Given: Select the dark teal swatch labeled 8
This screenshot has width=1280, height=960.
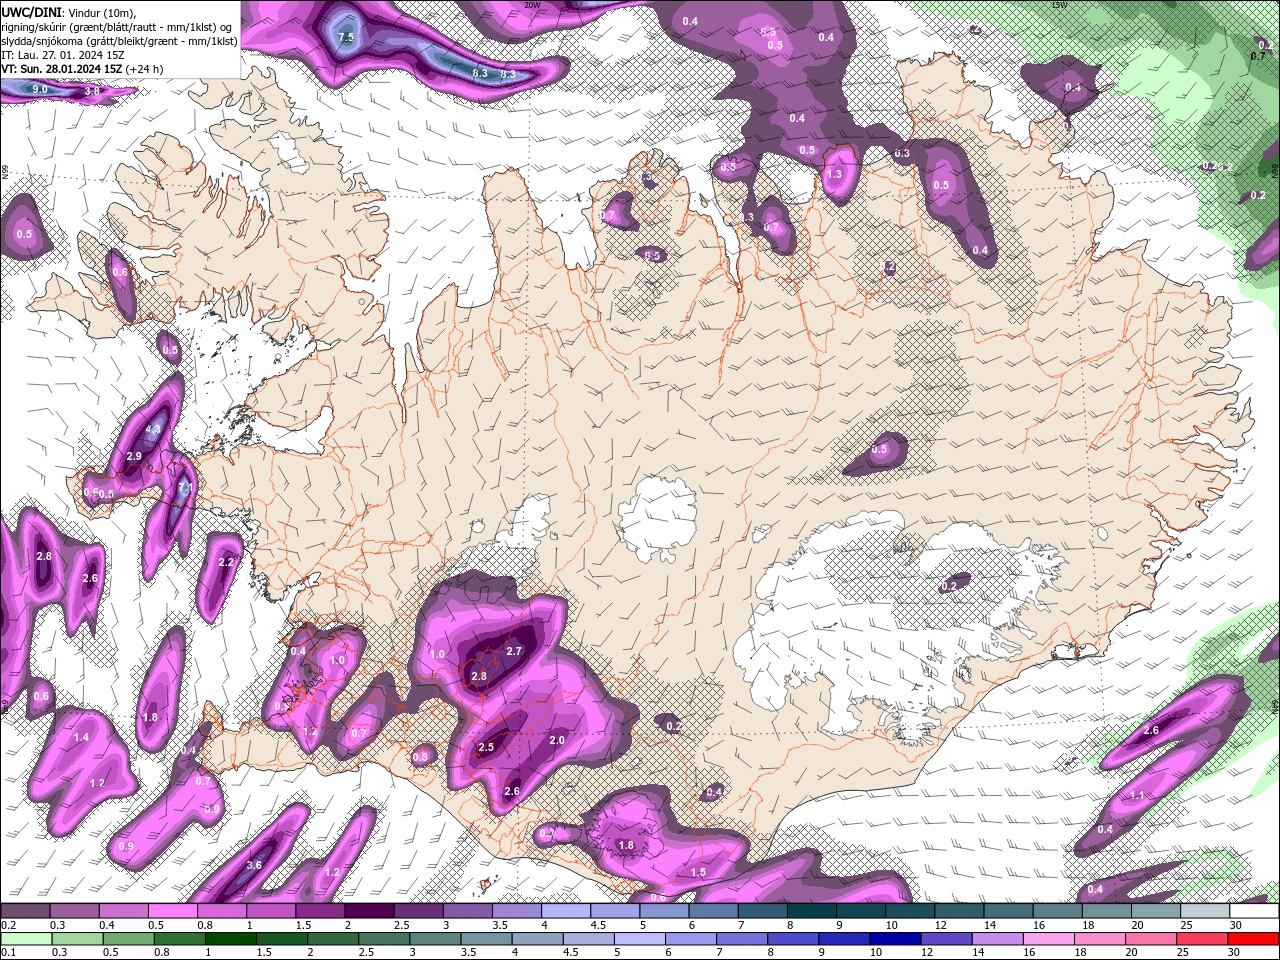Looking at the screenshot, I should coord(812,911).
